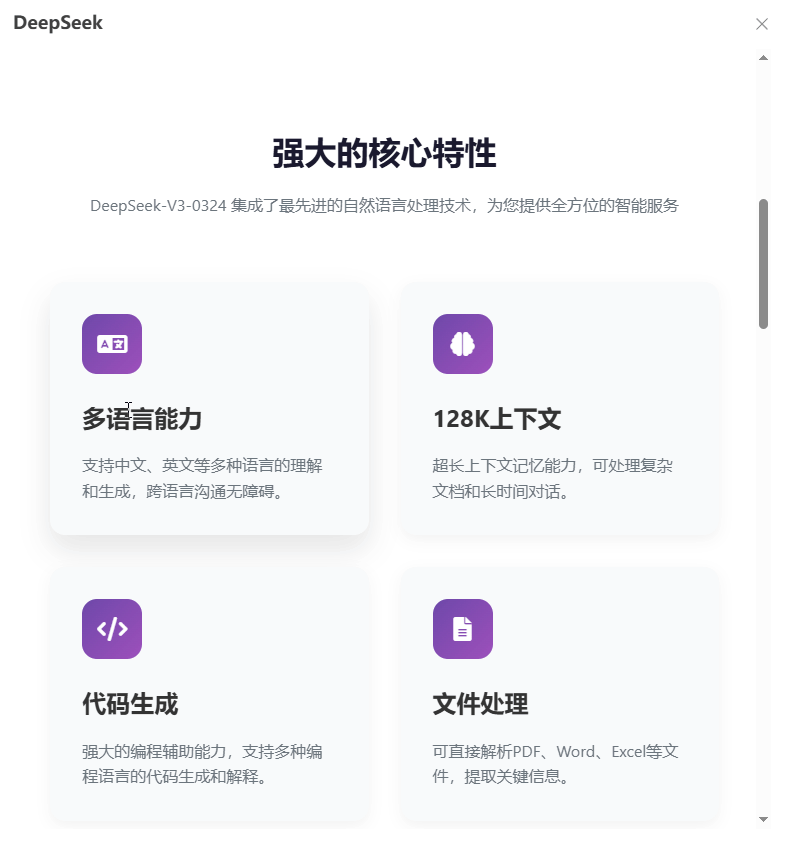Click the DeepSeek title text

point(58,23)
